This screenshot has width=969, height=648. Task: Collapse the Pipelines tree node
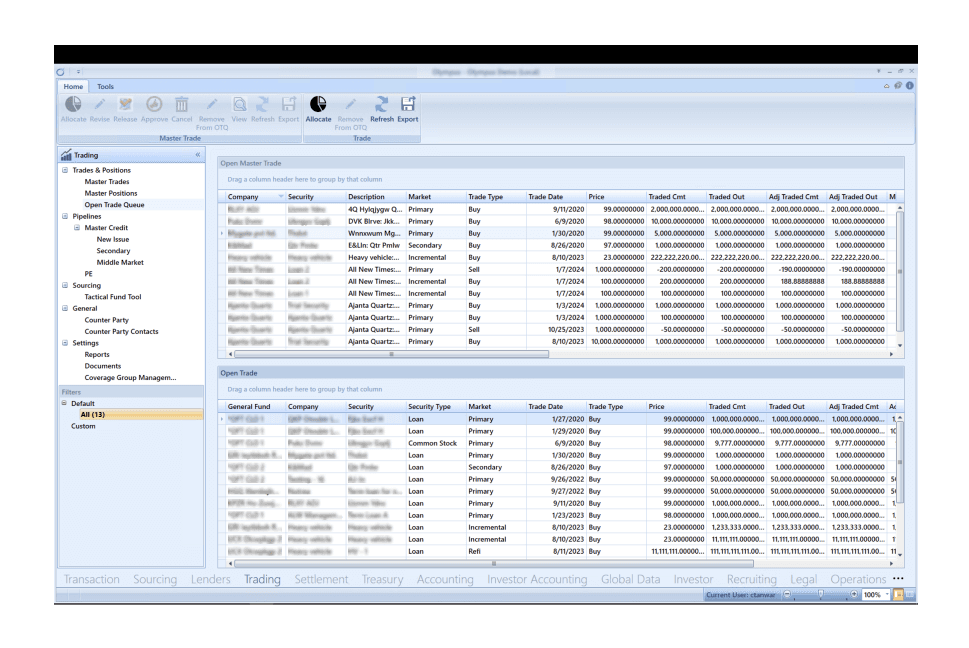tap(65, 216)
